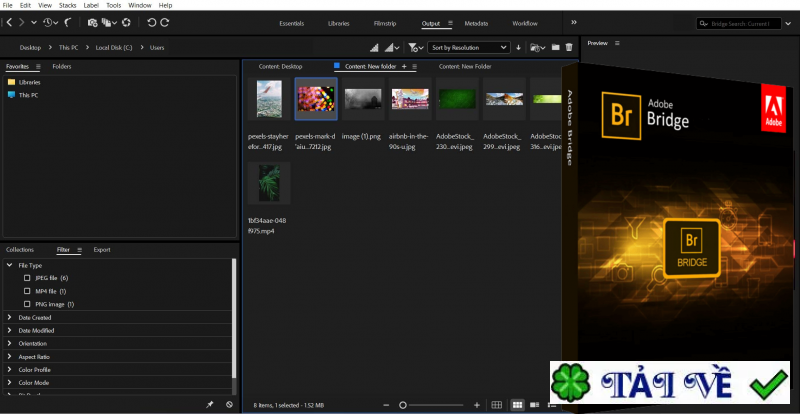Select Local Disk (C:) in path bar
This screenshot has width=800, height=414.
point(114,47)
